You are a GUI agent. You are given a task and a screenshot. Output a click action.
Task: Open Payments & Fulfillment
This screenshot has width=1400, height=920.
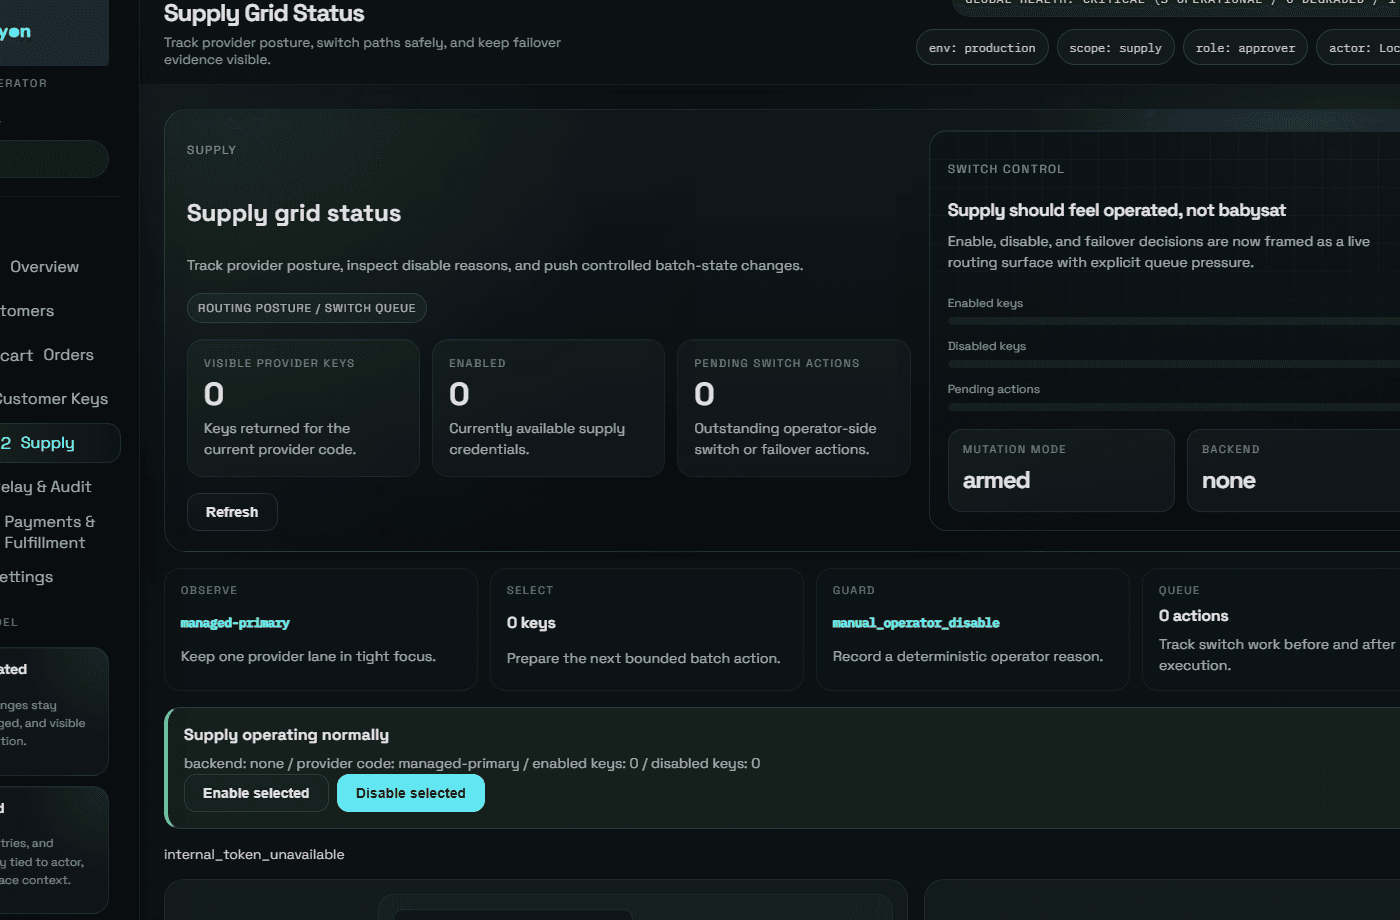(x=50, y=531)
